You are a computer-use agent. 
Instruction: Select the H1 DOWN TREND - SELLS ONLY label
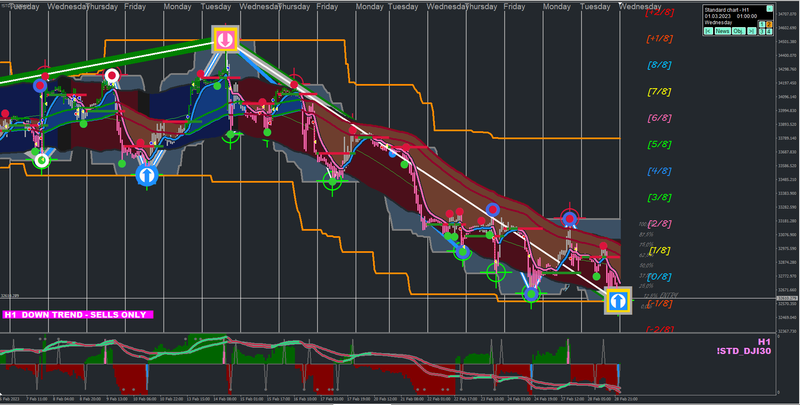[78, 315]
